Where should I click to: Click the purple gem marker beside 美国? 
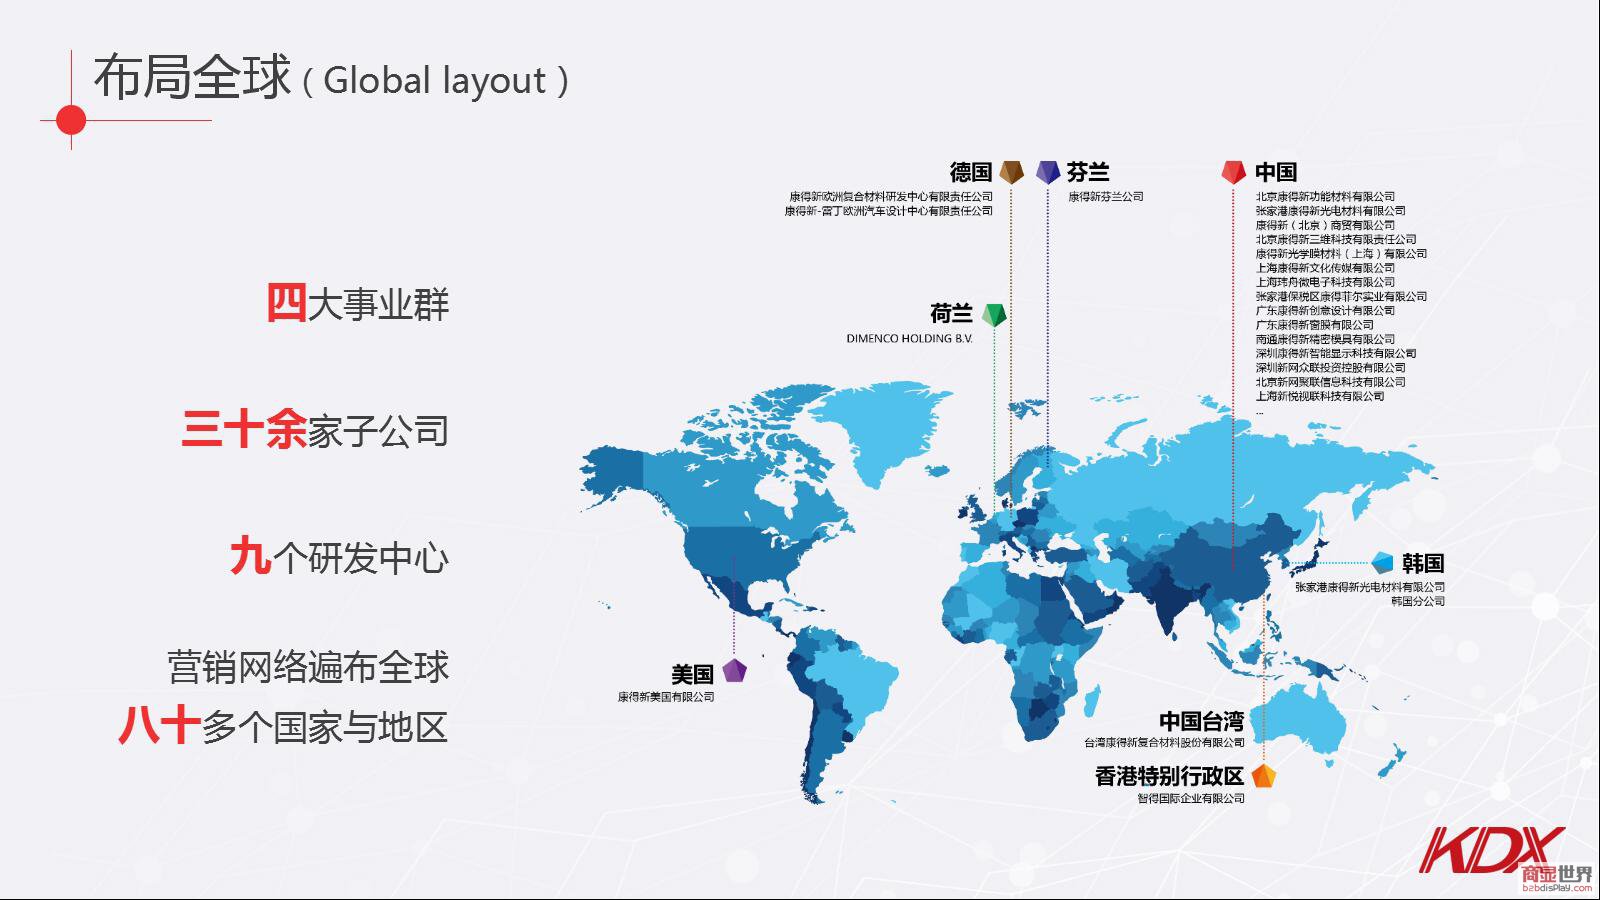(735, 671)
